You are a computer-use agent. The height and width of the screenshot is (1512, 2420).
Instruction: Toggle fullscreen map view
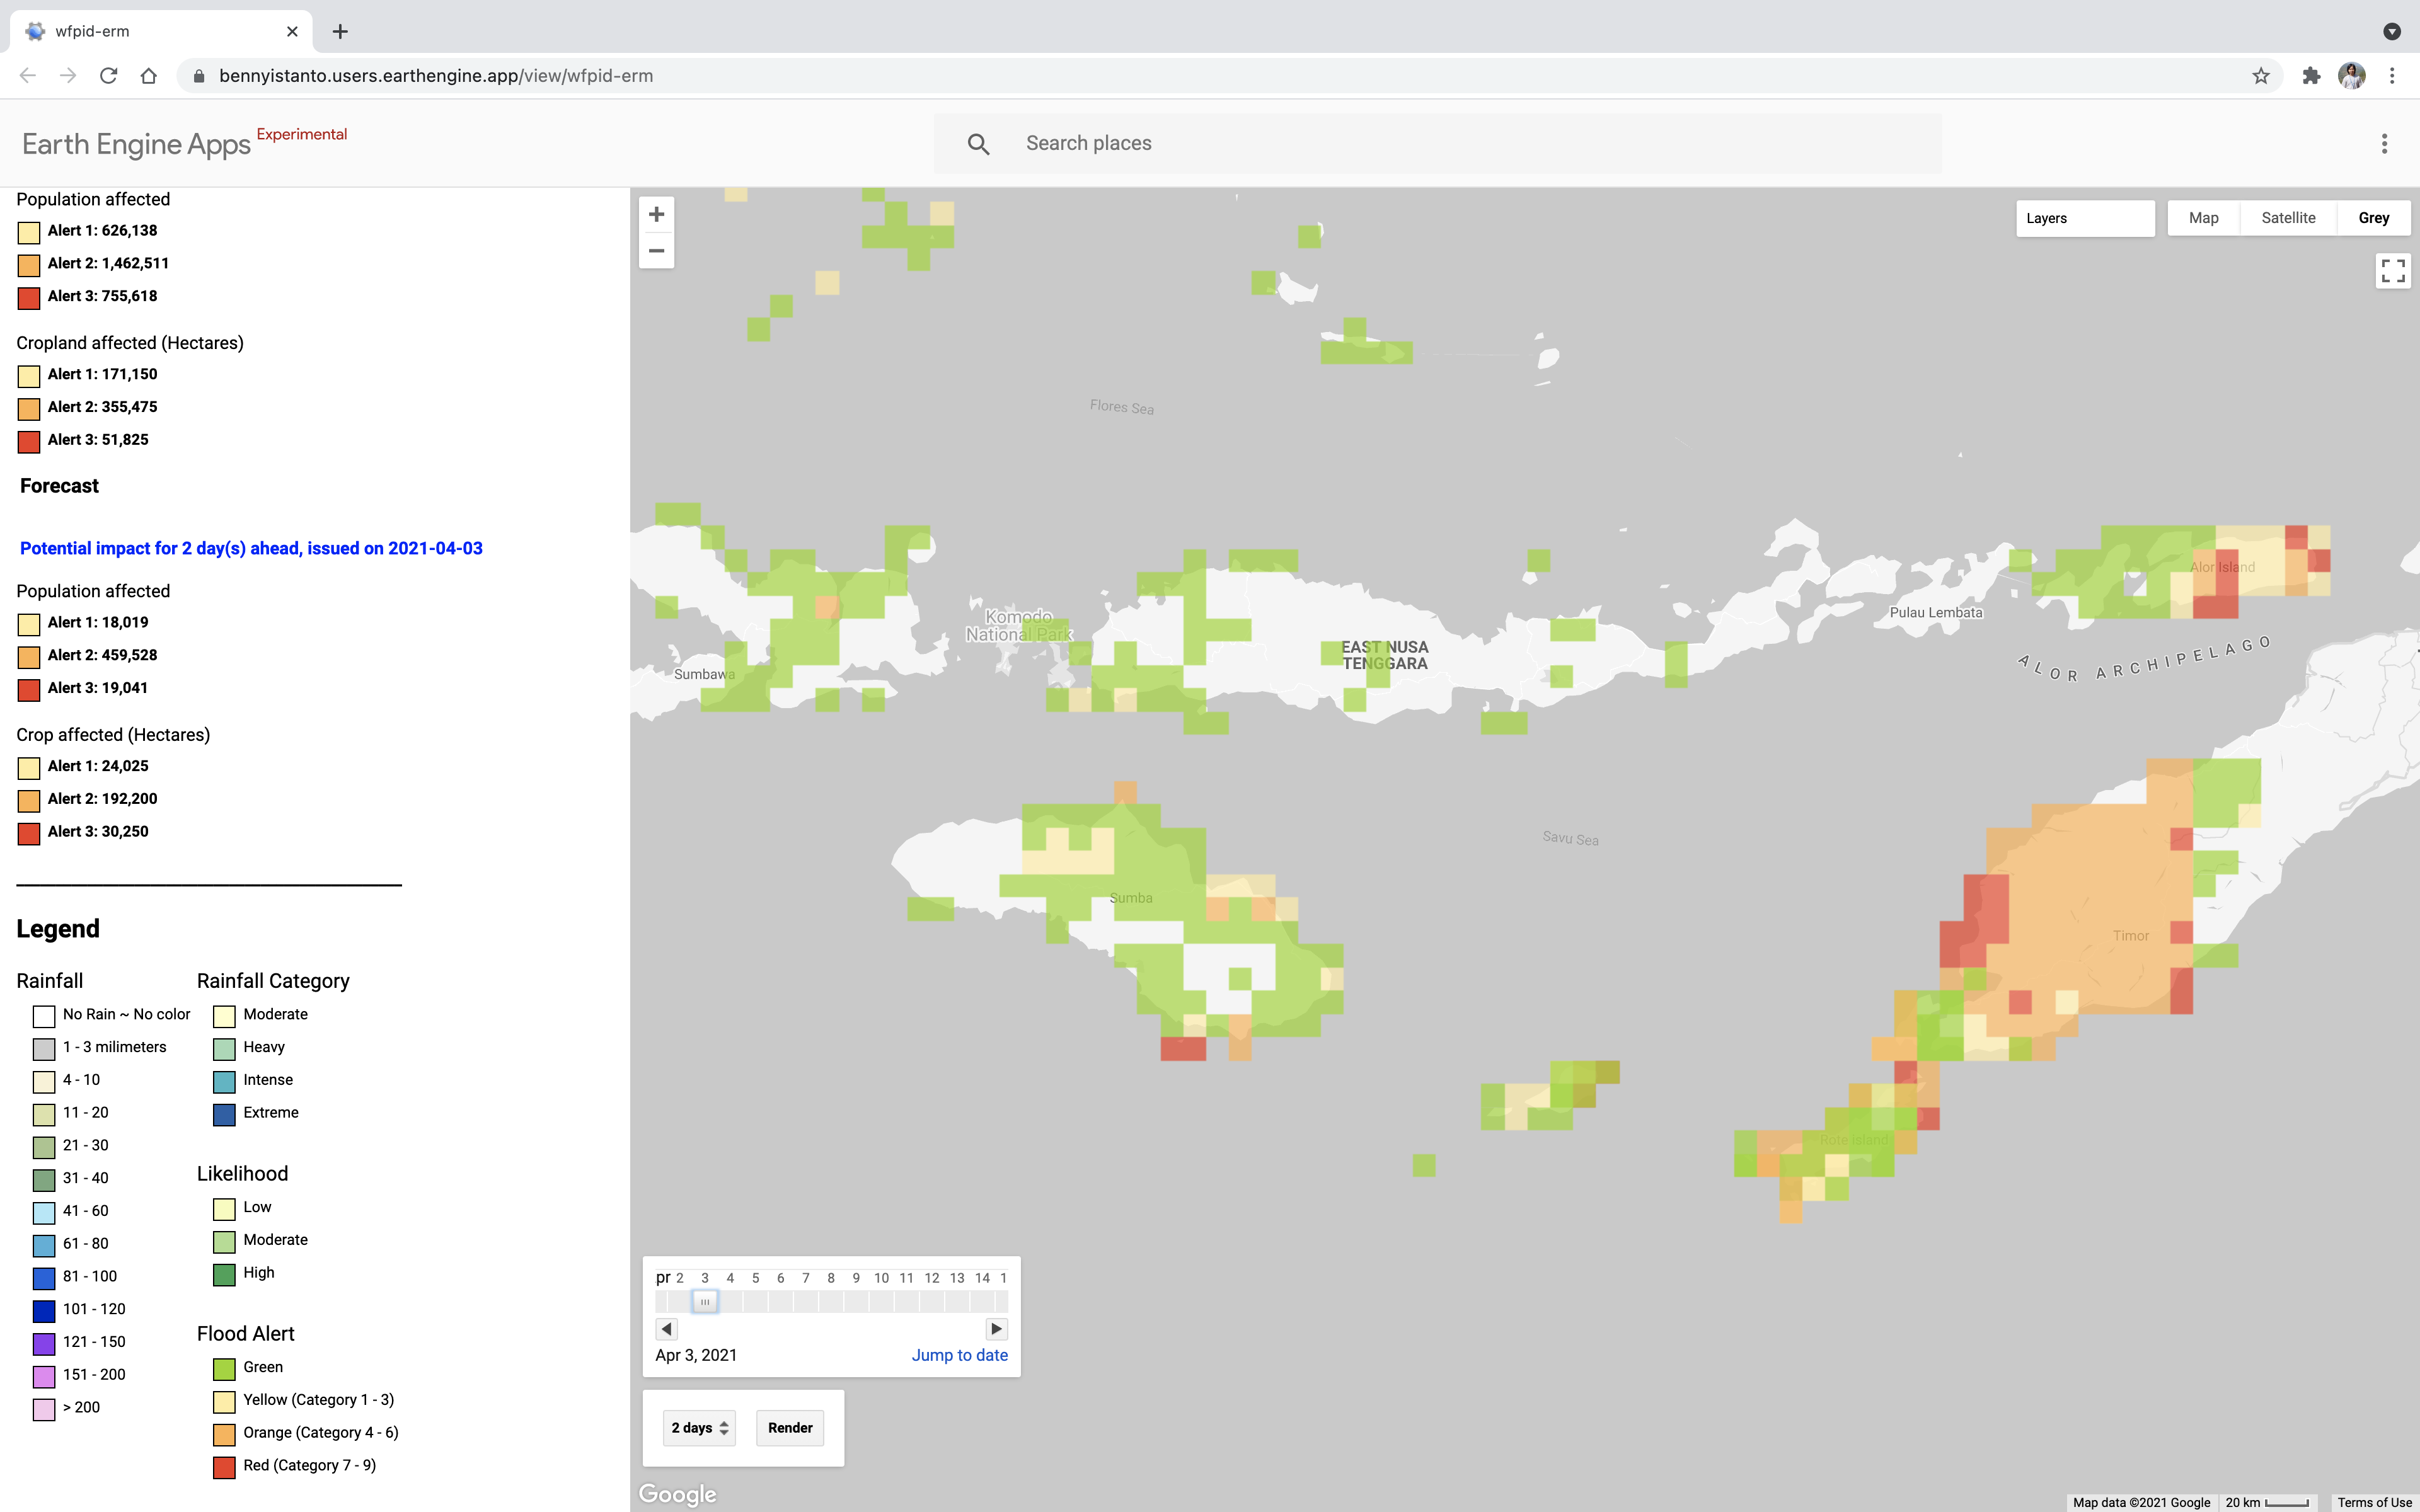[2392, 271]
